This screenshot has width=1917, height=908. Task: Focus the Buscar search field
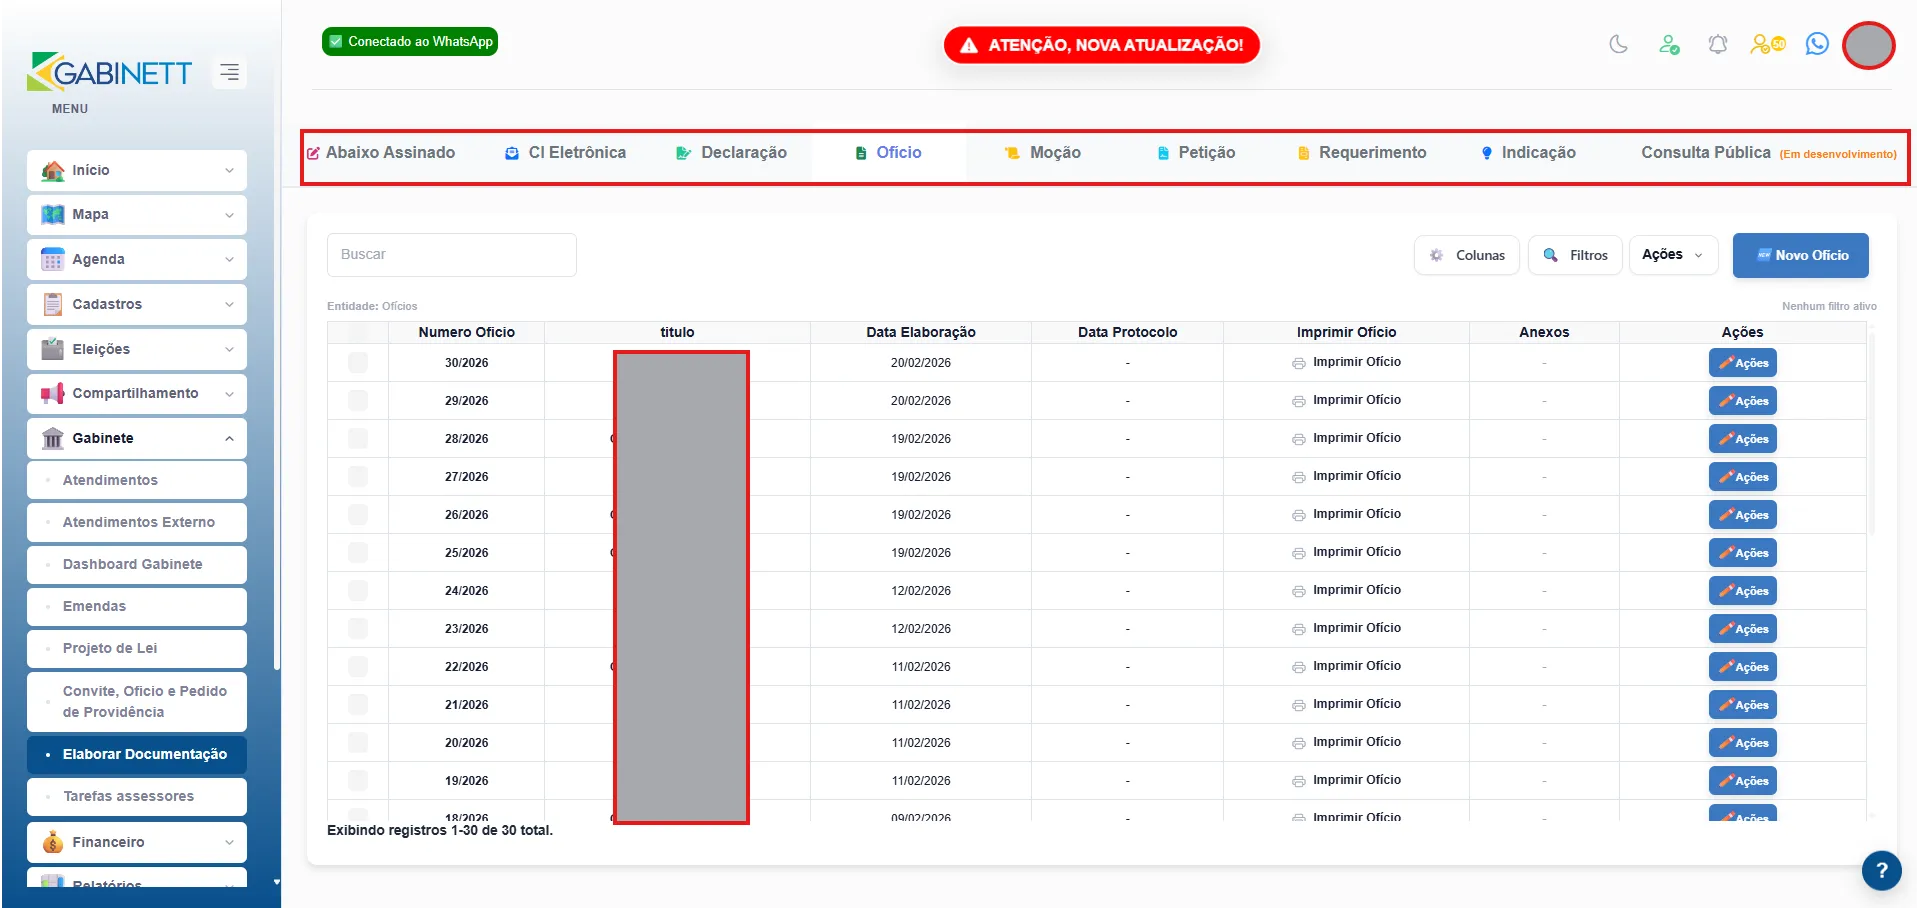click(x=452, y=255)
